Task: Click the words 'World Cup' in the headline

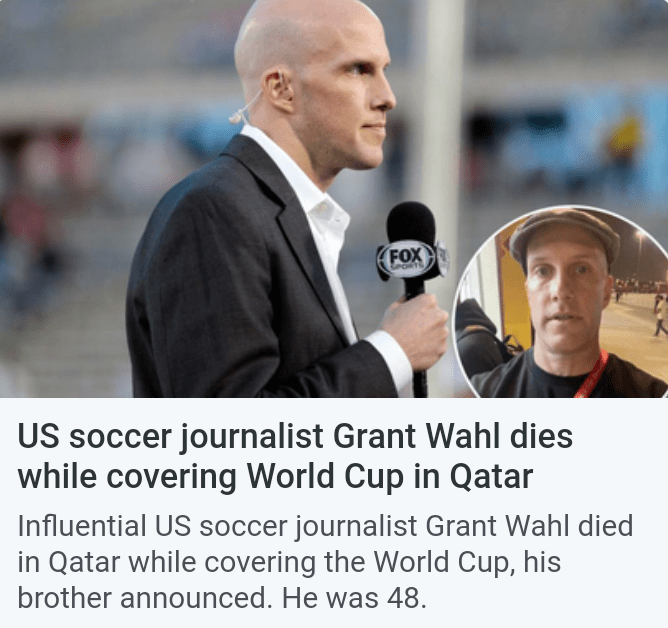Action: [325, 476]
